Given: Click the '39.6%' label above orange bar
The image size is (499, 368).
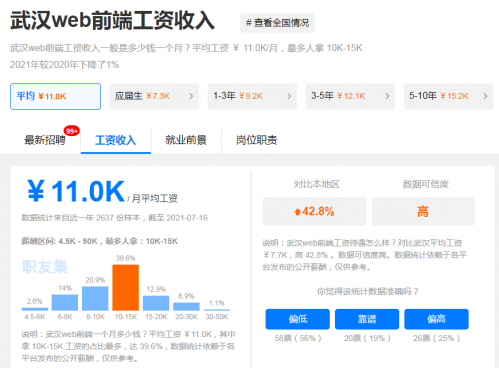Looking at the screenshot, I should pos(125,258).
